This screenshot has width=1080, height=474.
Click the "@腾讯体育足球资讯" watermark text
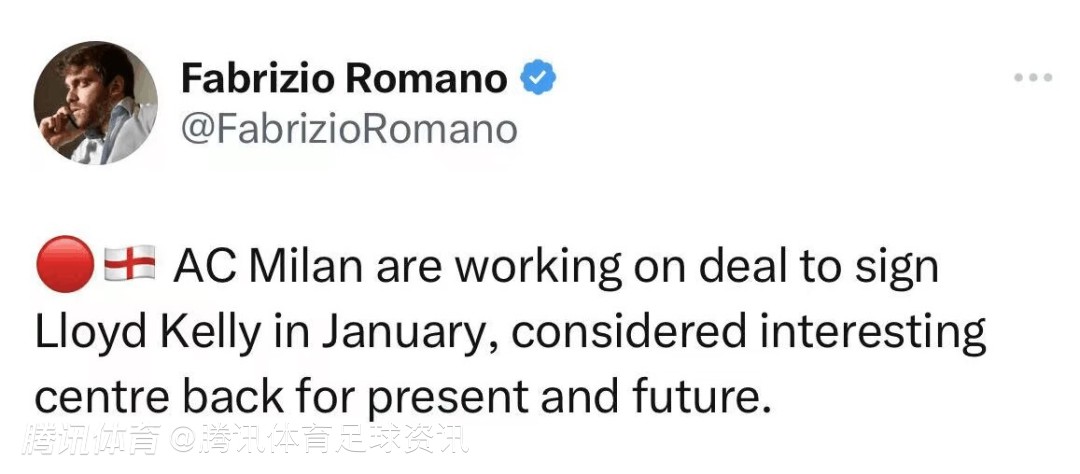click(318, 438)
